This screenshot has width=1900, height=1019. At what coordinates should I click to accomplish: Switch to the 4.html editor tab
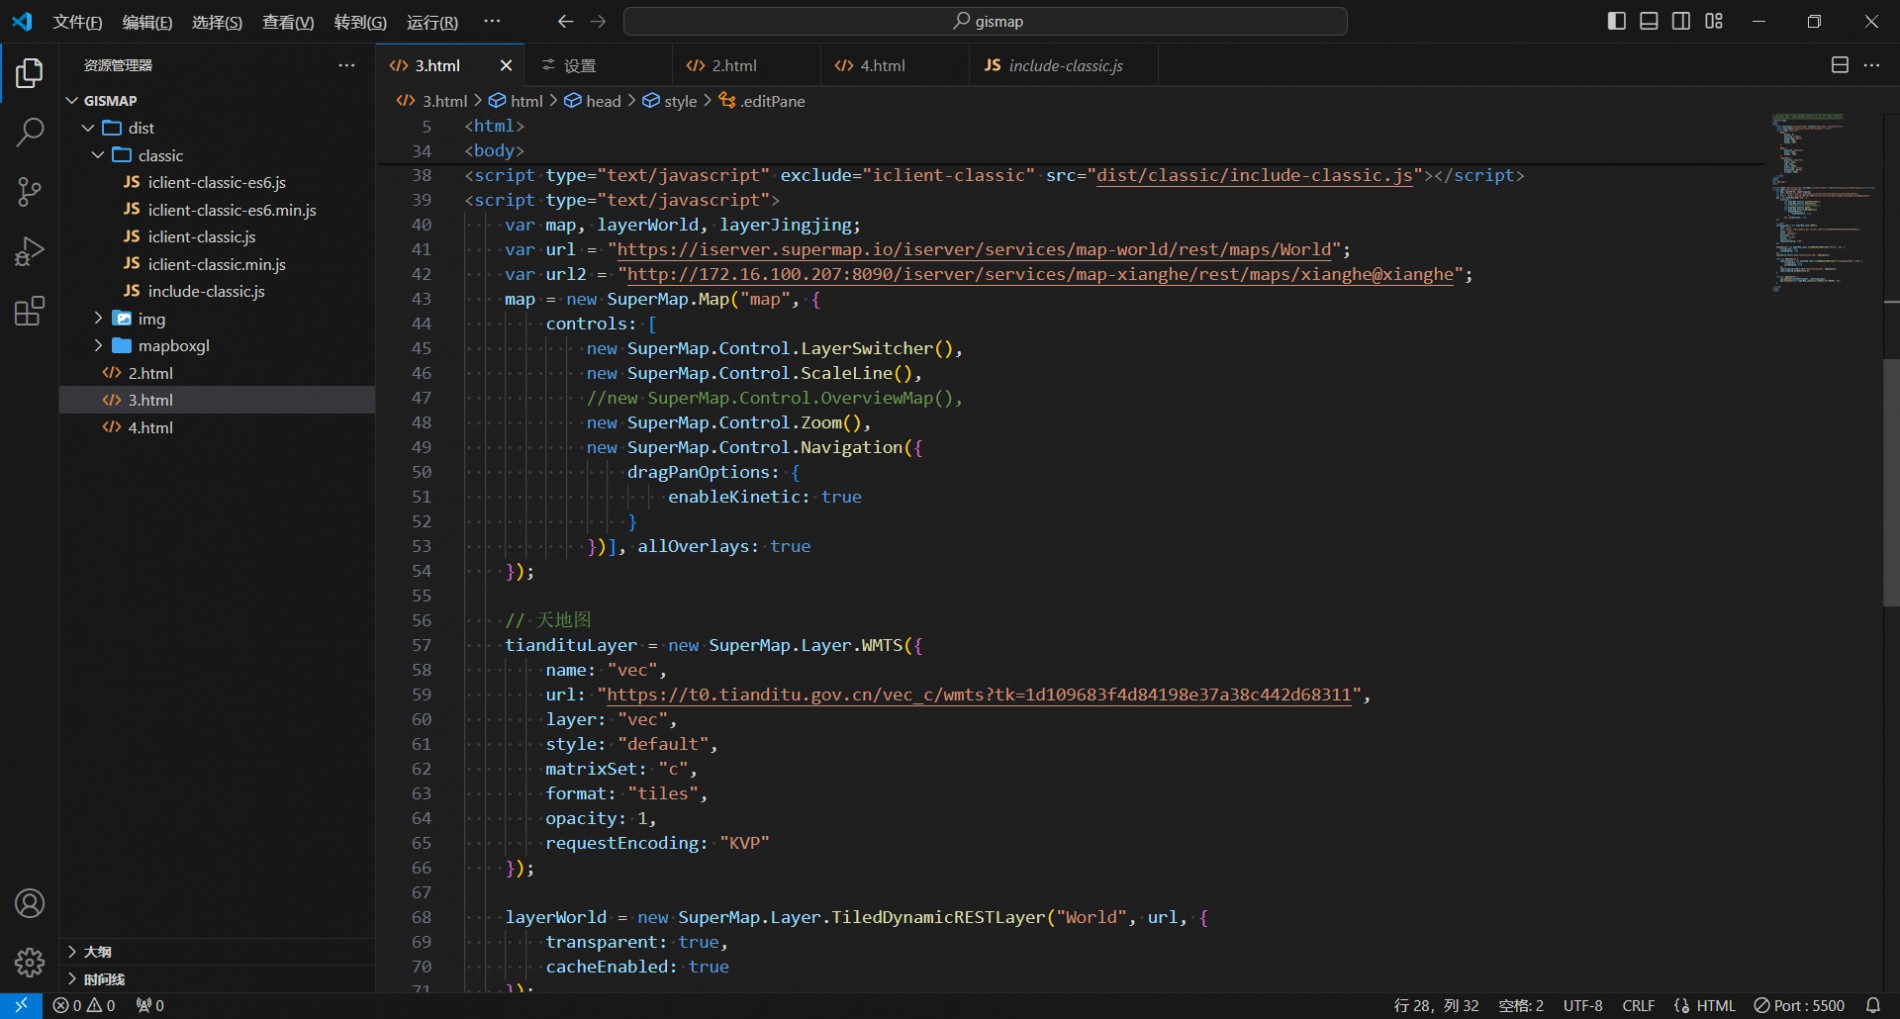[894, 65]
